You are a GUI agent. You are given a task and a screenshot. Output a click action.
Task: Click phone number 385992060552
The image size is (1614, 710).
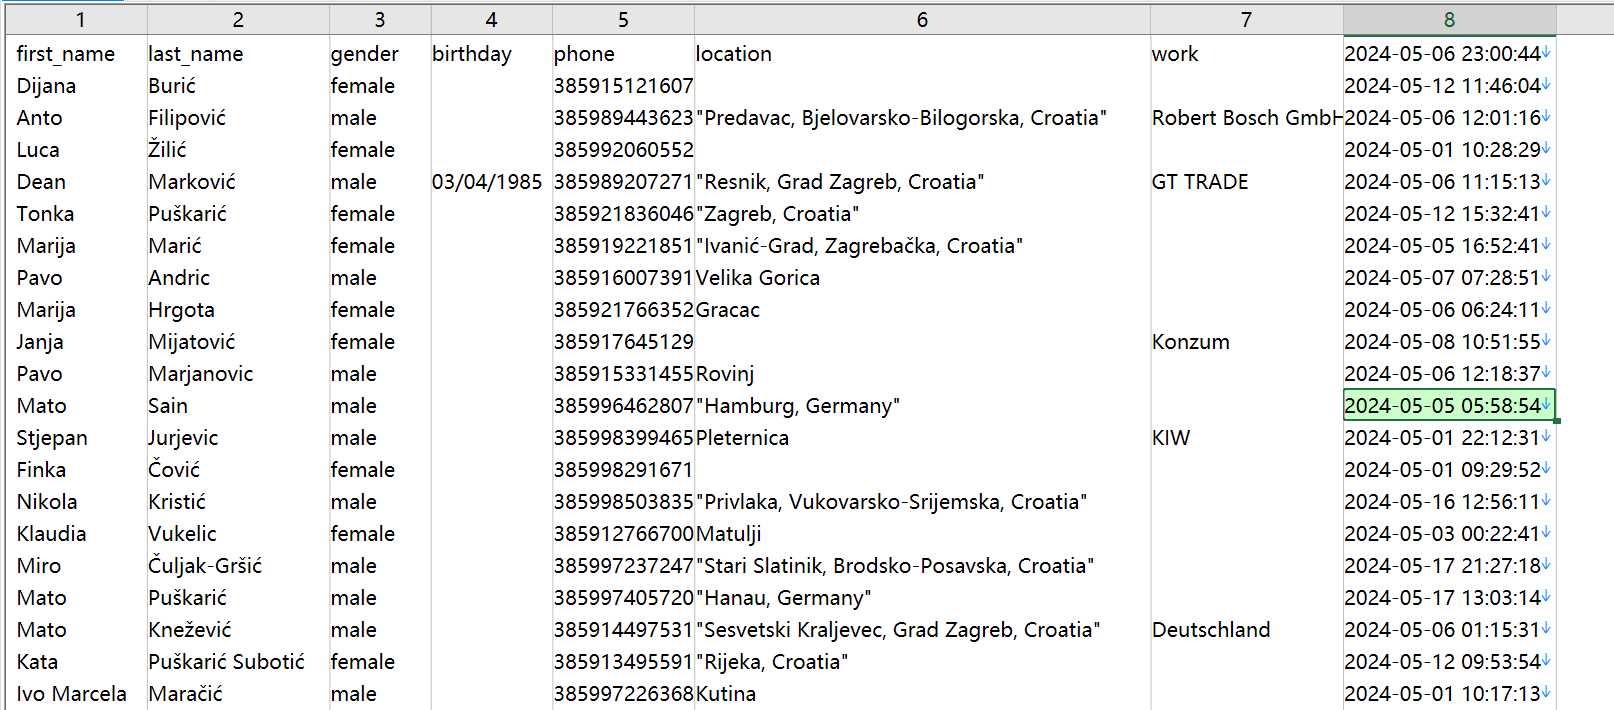(623, 150)
